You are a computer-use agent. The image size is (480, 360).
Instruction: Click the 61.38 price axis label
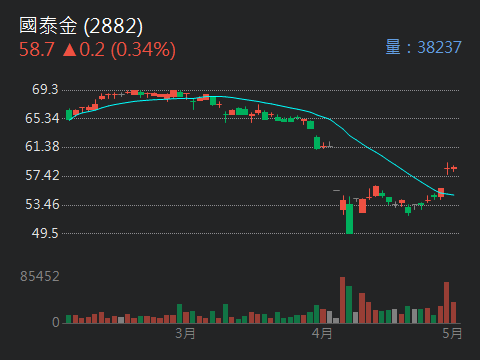(42, 146)
